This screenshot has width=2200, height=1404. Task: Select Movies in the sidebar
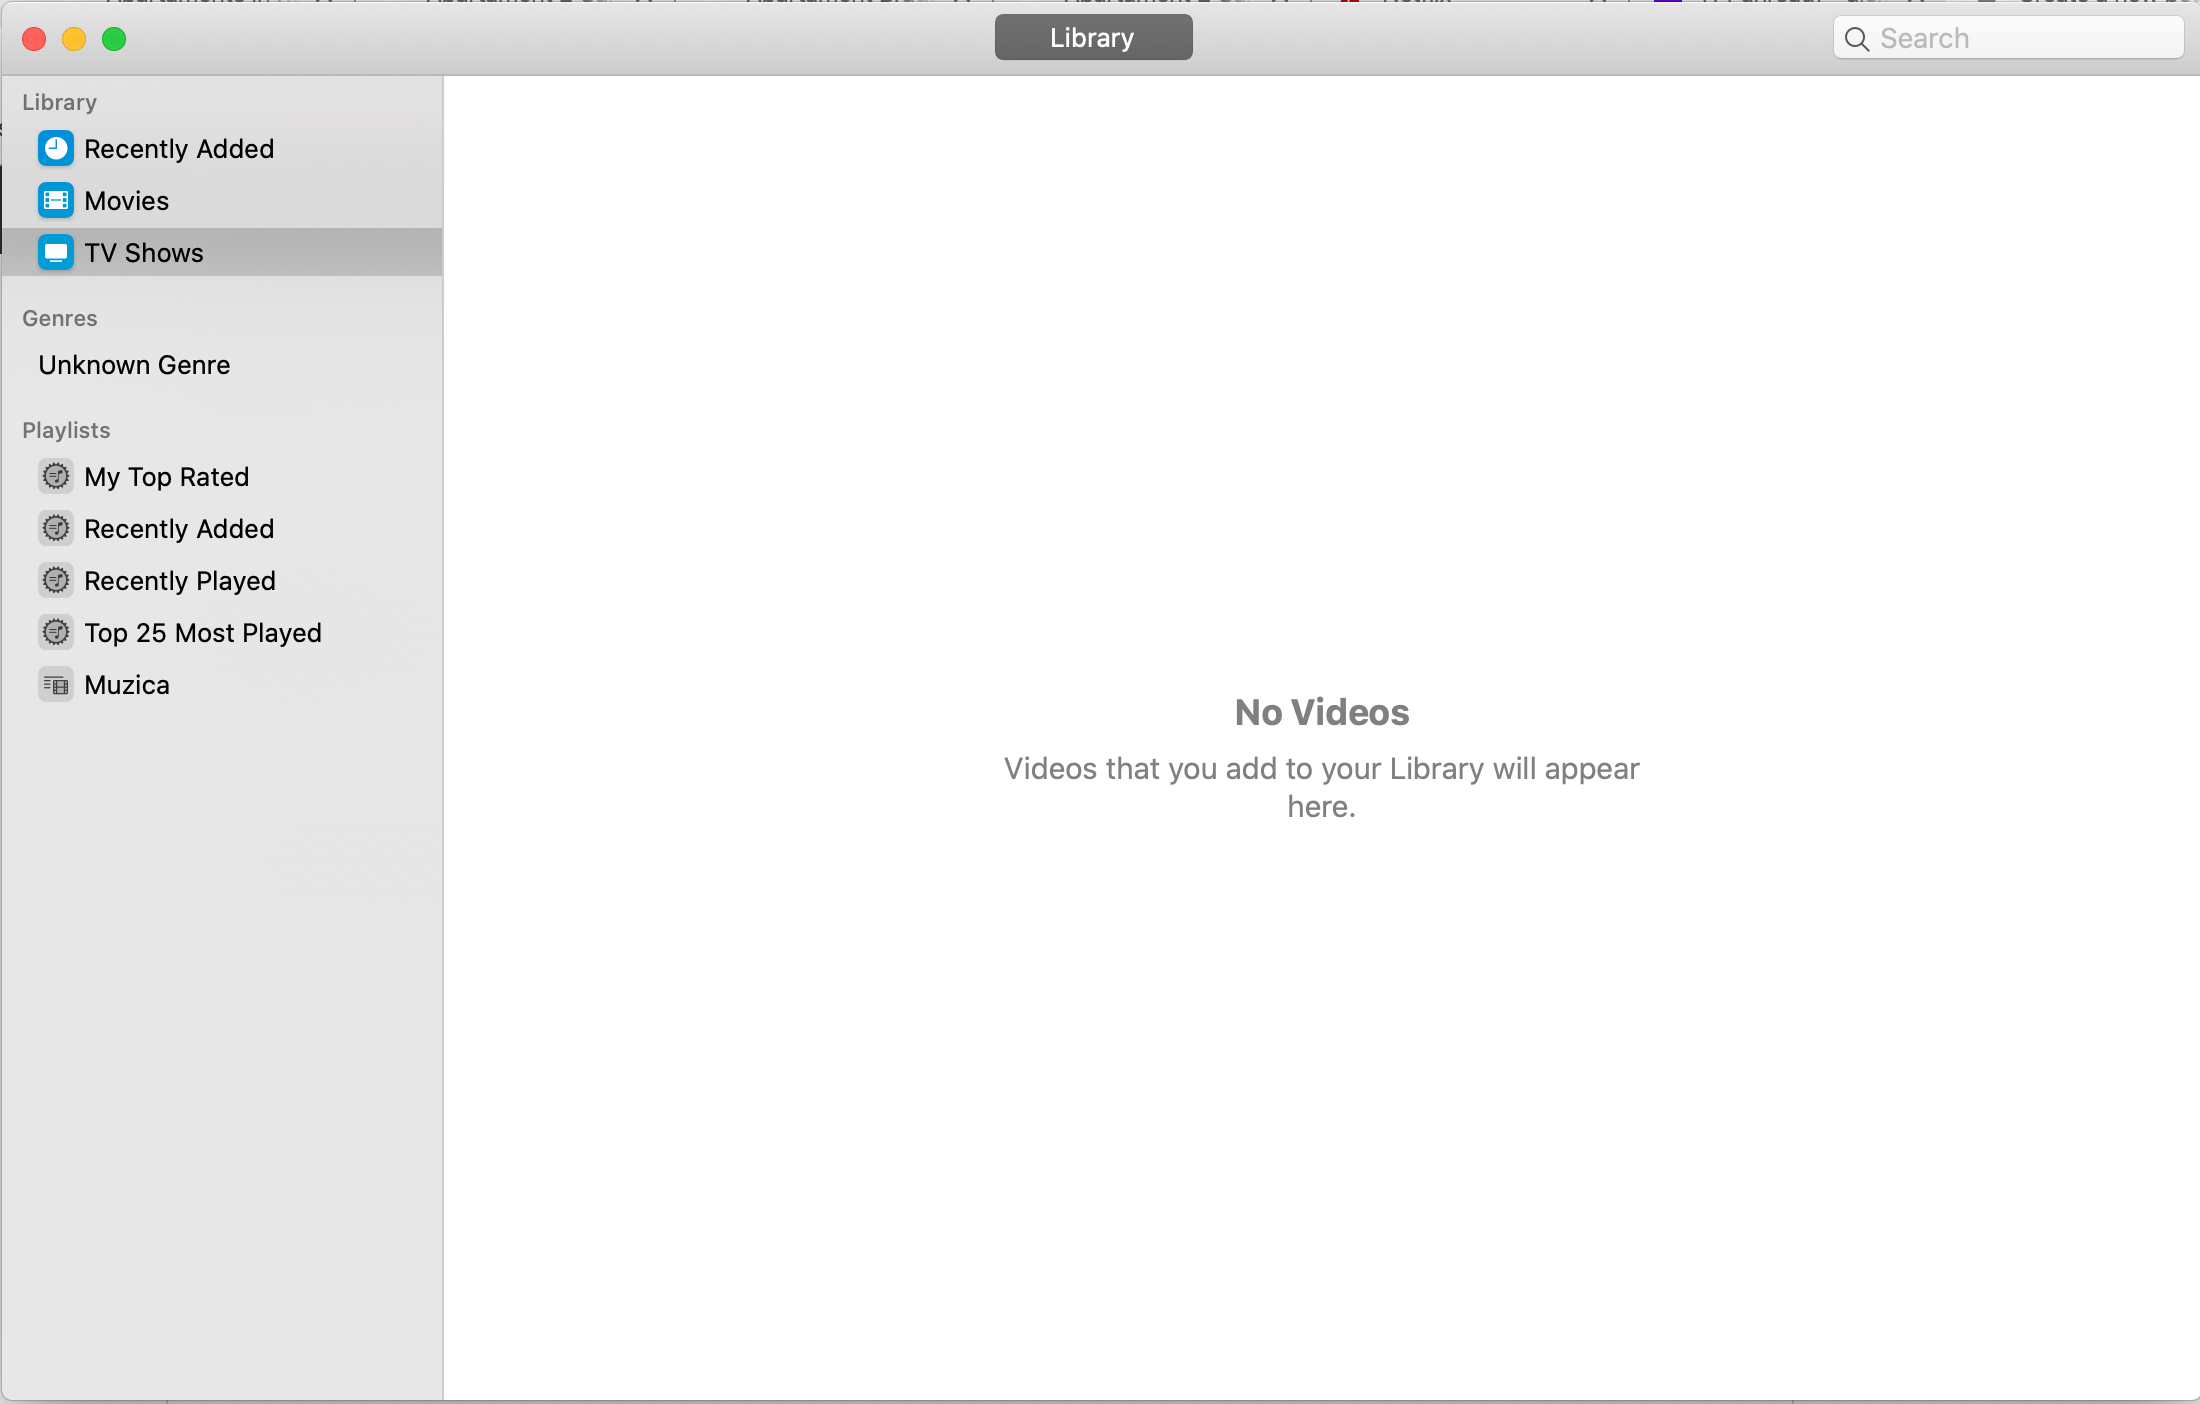126,201
